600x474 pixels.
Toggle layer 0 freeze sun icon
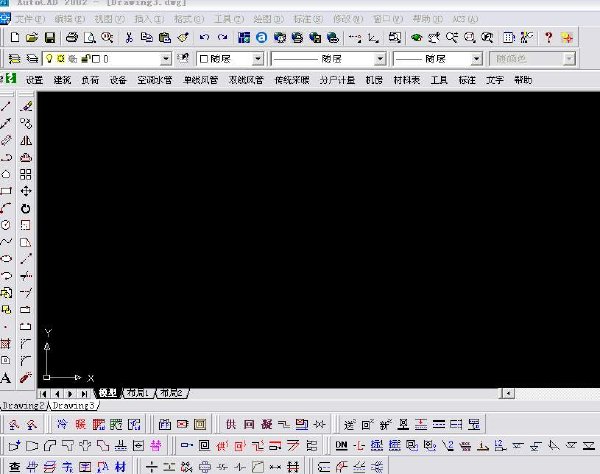(60, 59)
